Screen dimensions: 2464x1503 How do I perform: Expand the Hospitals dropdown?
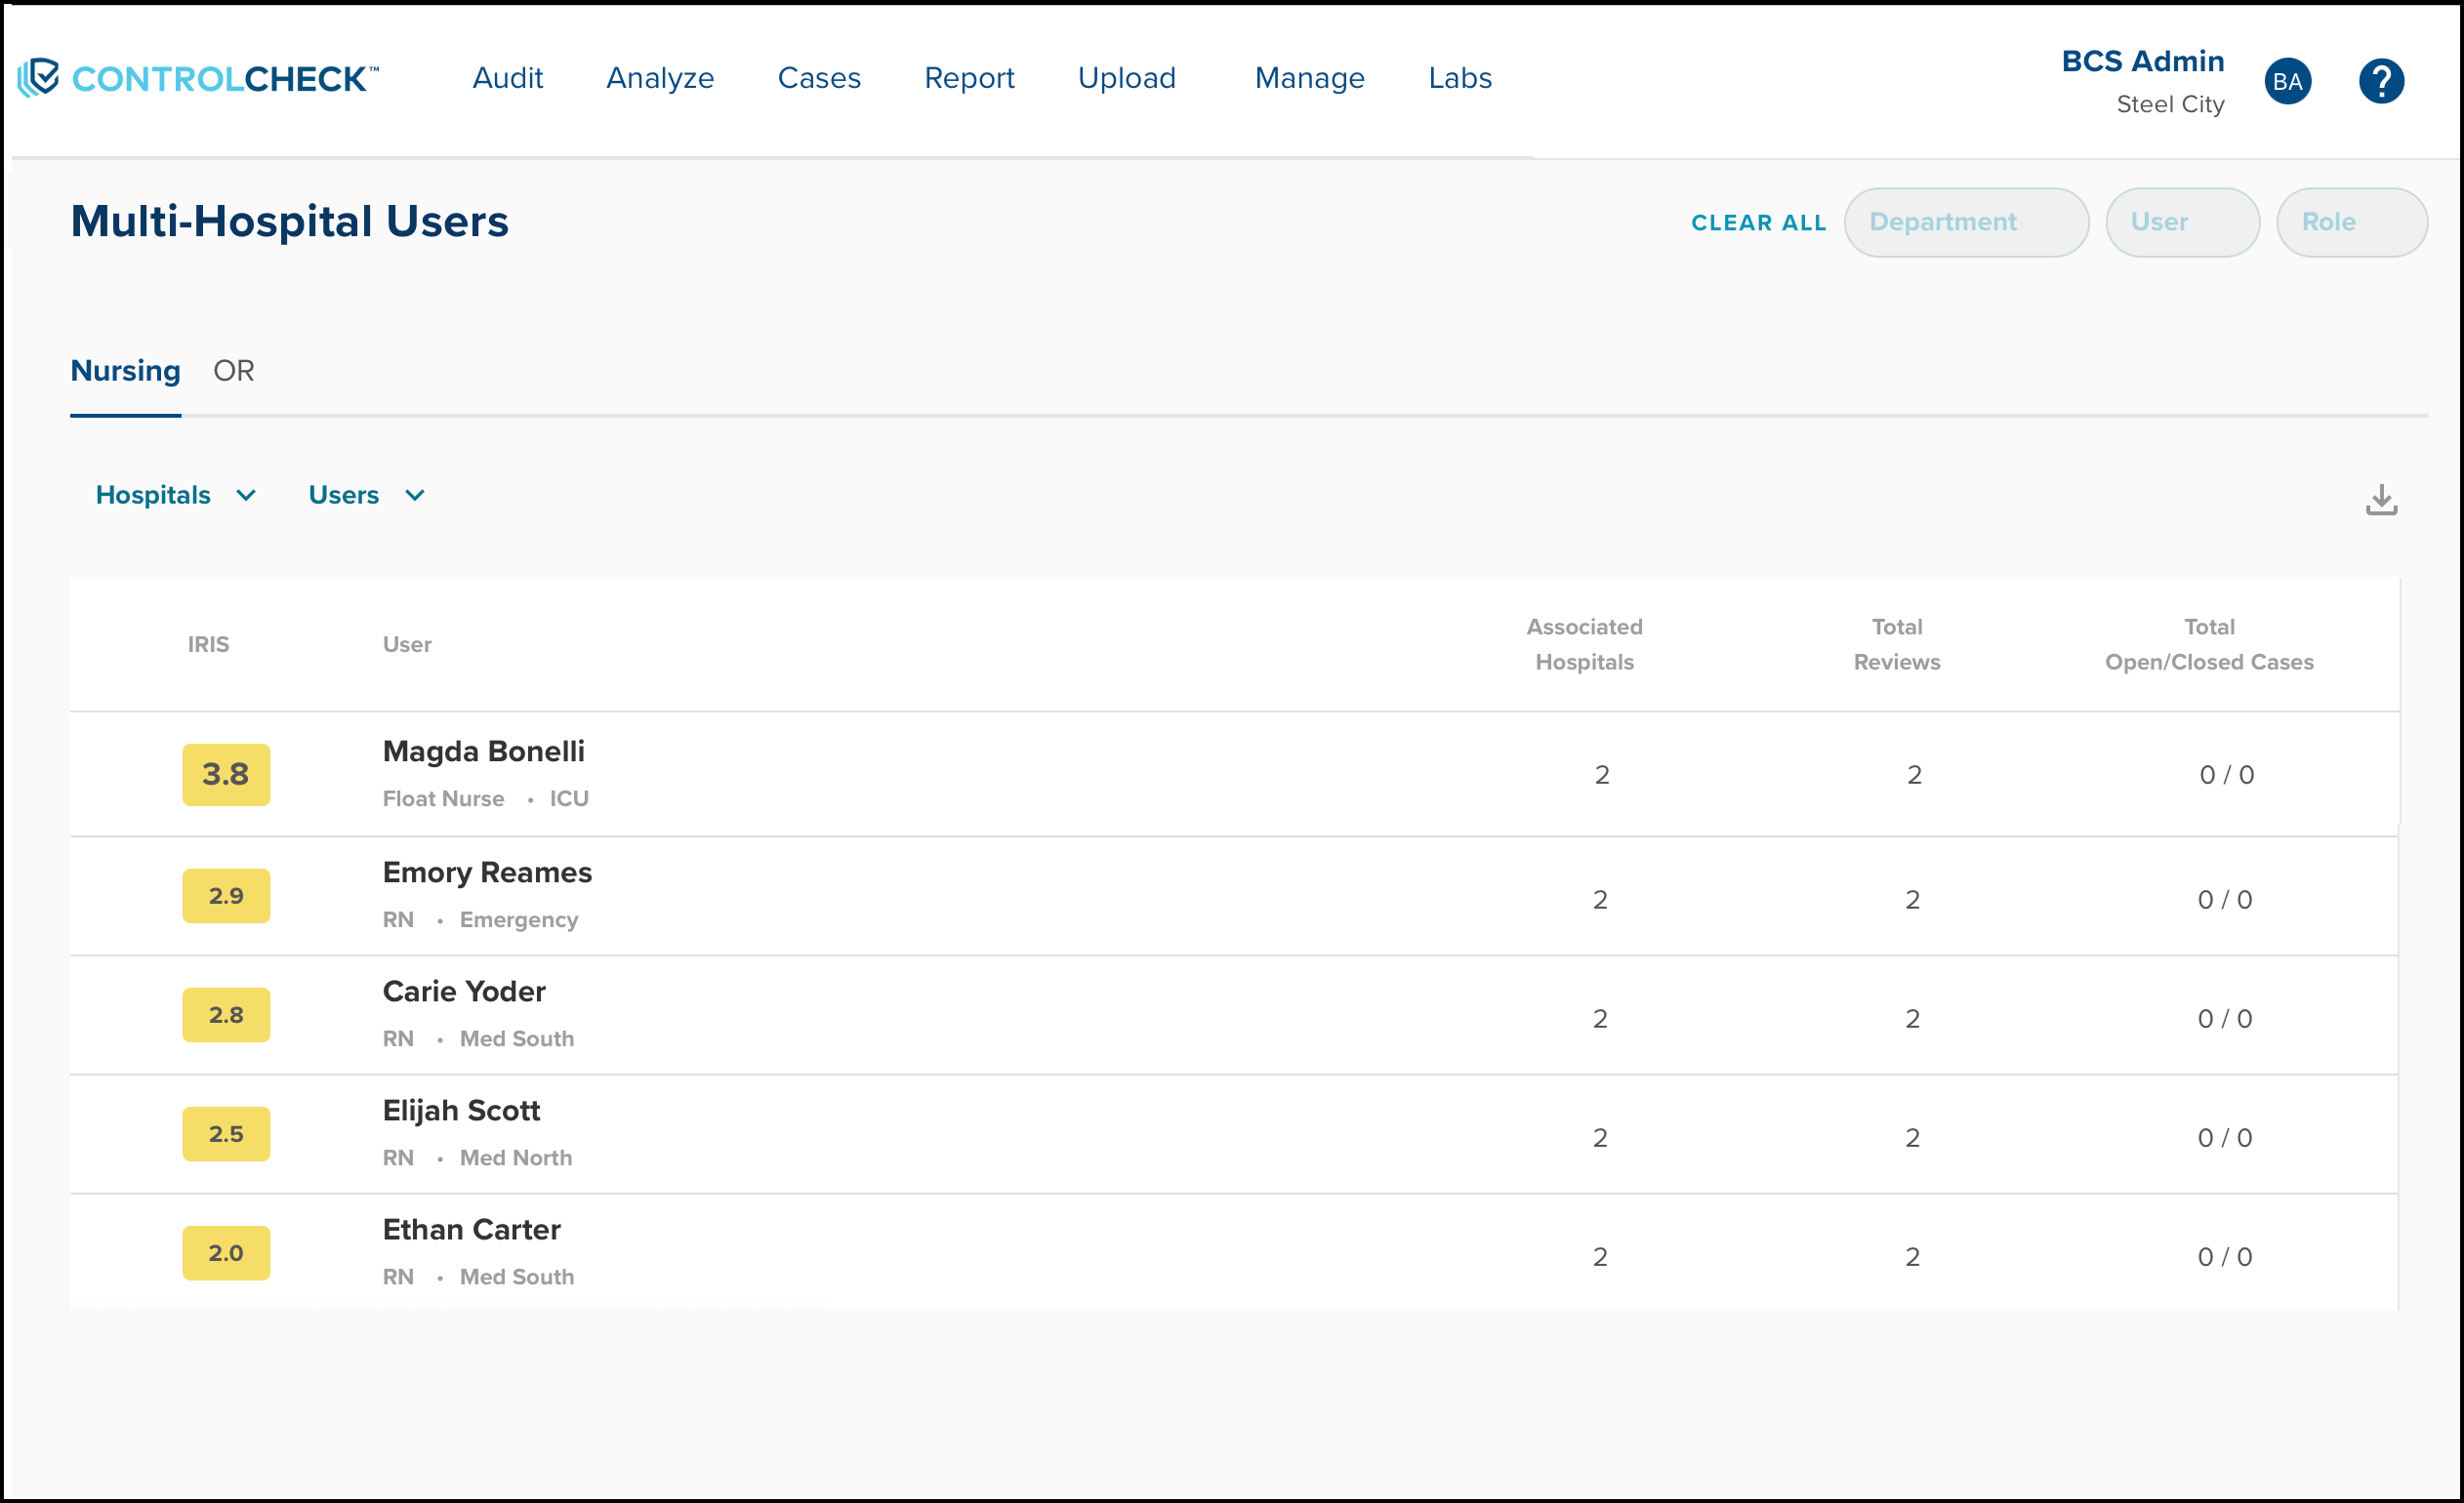176,495
